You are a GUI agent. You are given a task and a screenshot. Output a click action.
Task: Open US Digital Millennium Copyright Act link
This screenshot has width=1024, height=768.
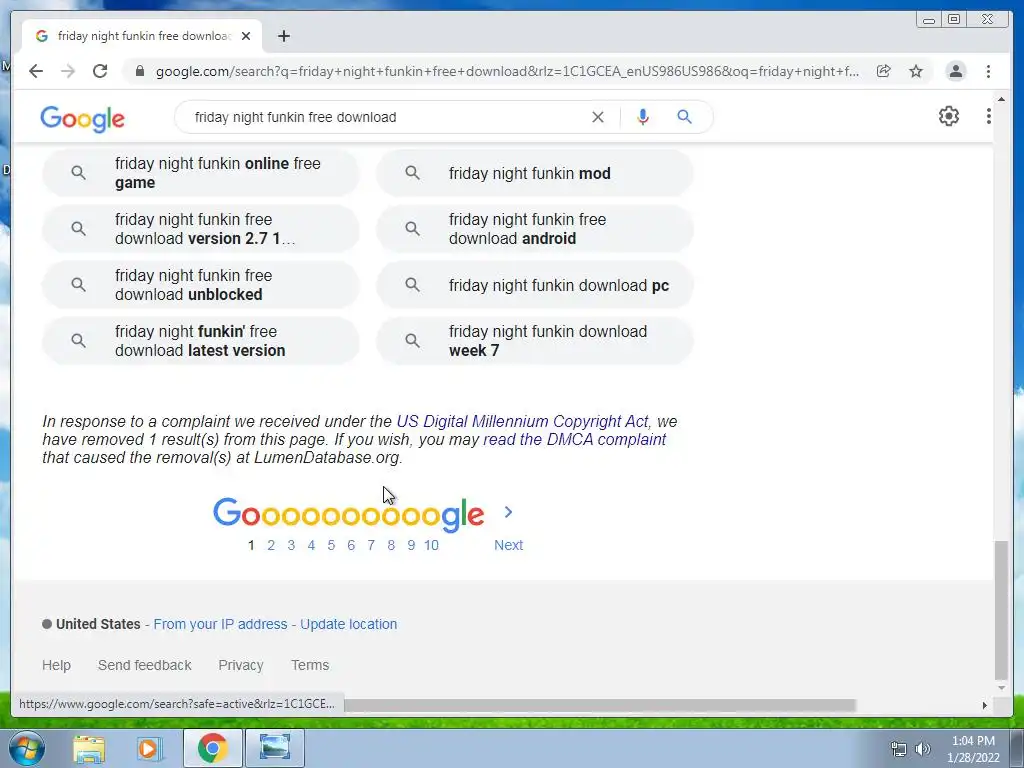coord(522,421)
